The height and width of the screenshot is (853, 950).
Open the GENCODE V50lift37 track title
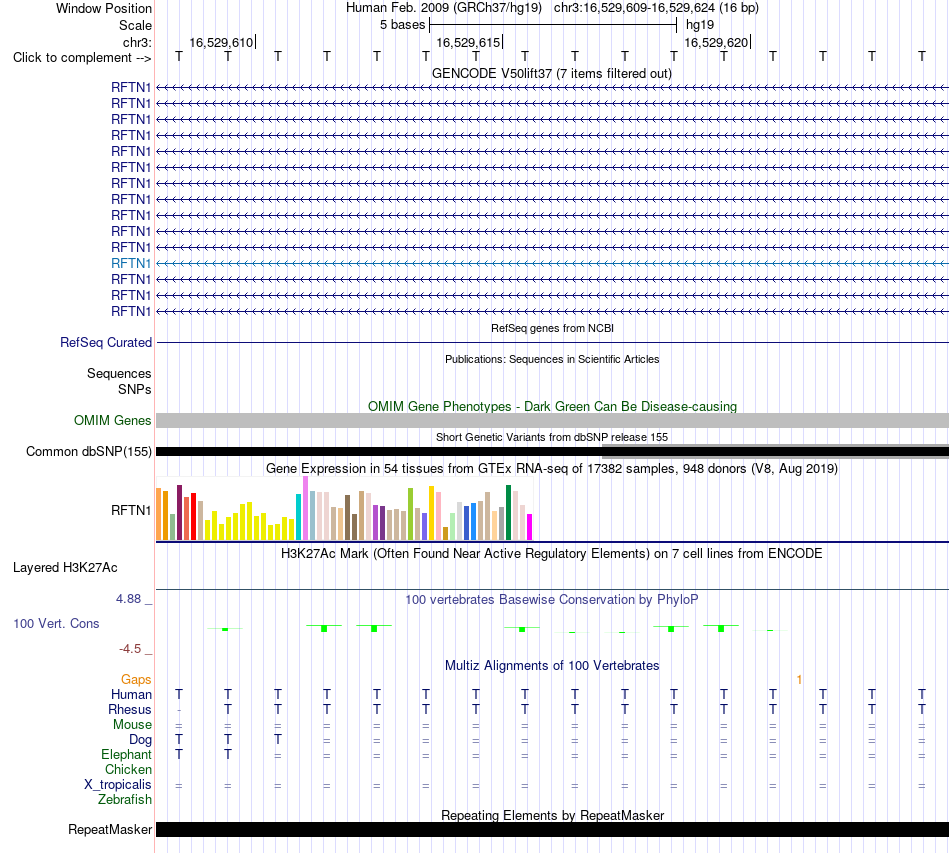pyautogui.click(x=552, y=73)
